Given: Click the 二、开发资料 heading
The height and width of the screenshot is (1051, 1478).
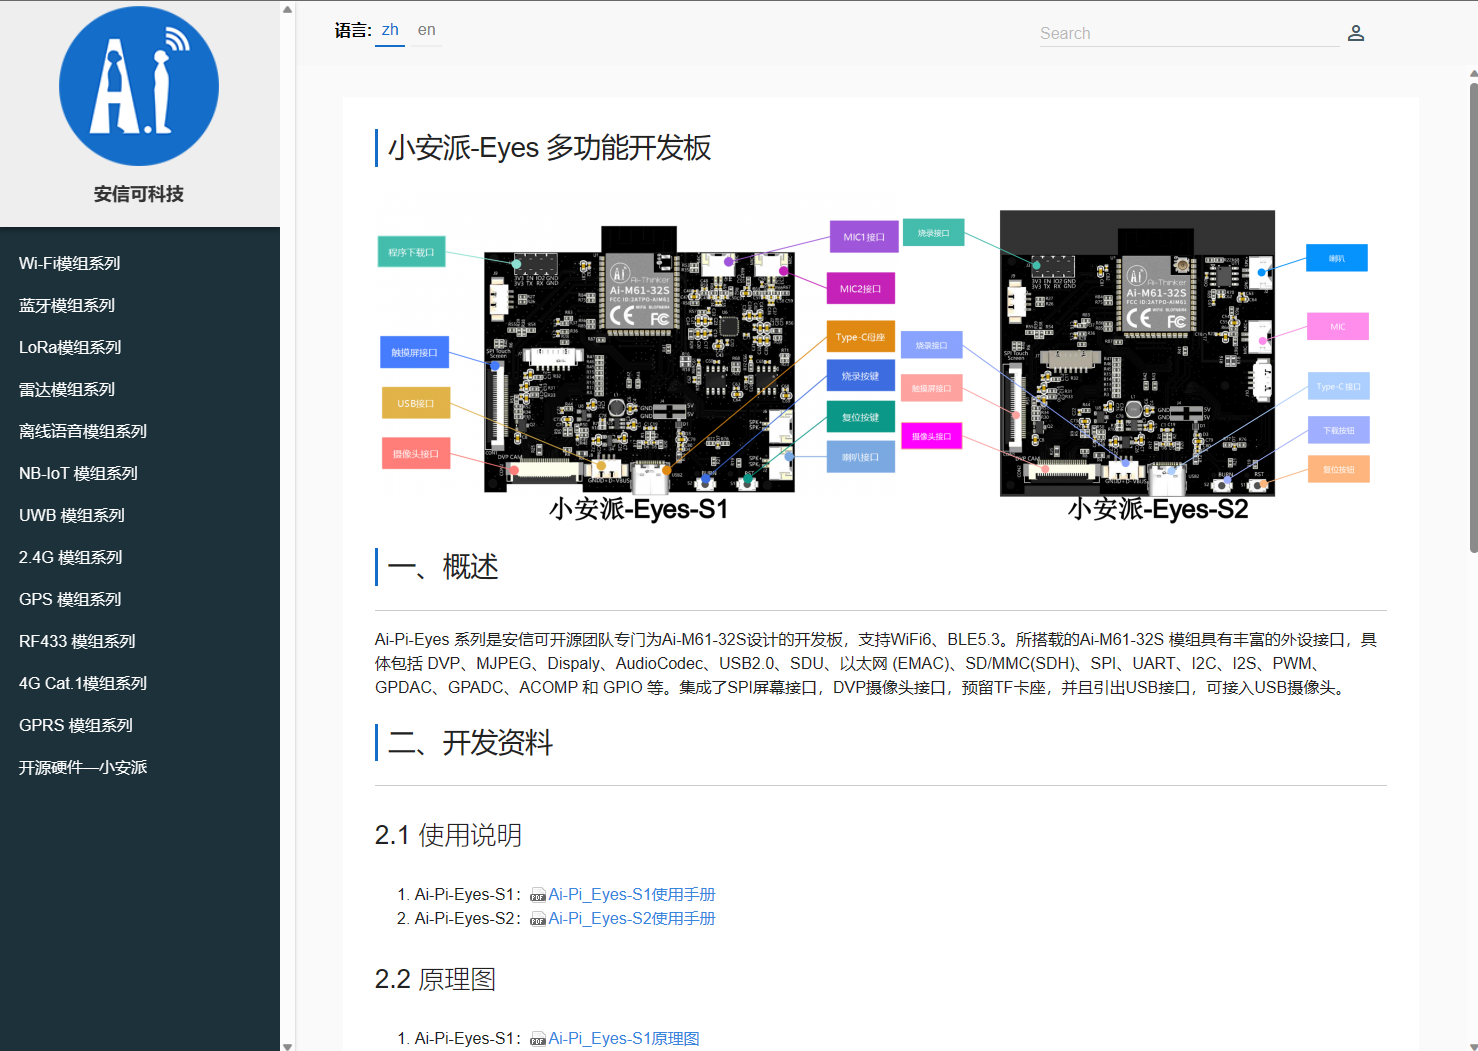Looking at the screenshot, I should [470, 743].
